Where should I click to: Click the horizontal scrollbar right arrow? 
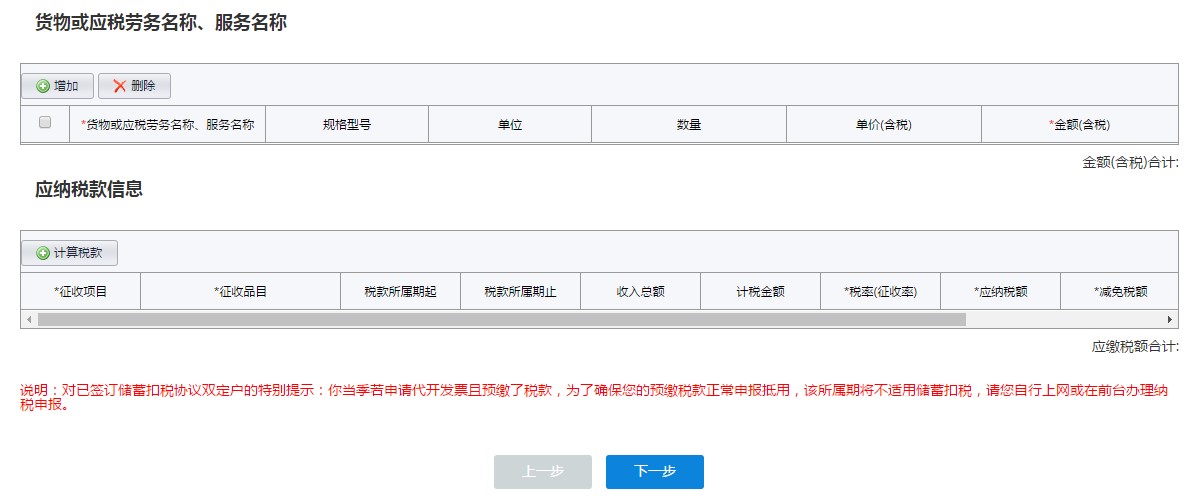pyautogui.click(x=1170, y=319)
